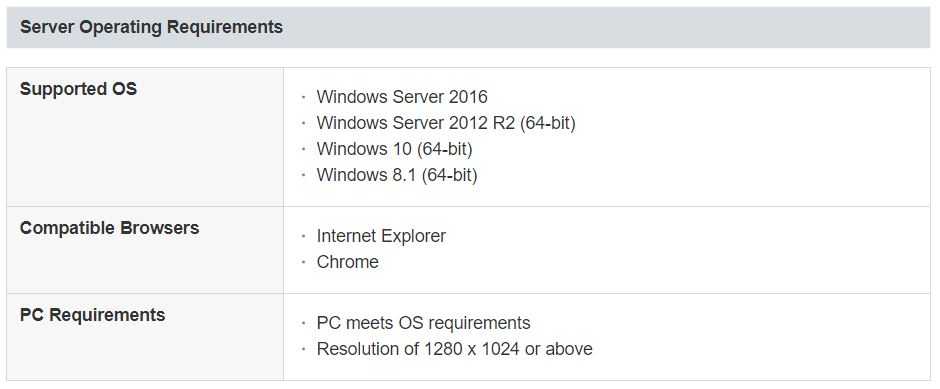This screenshot has width=940, height=389.
Task: Click the bullet before Resolution of 1280
Action: tap(303, 349)
